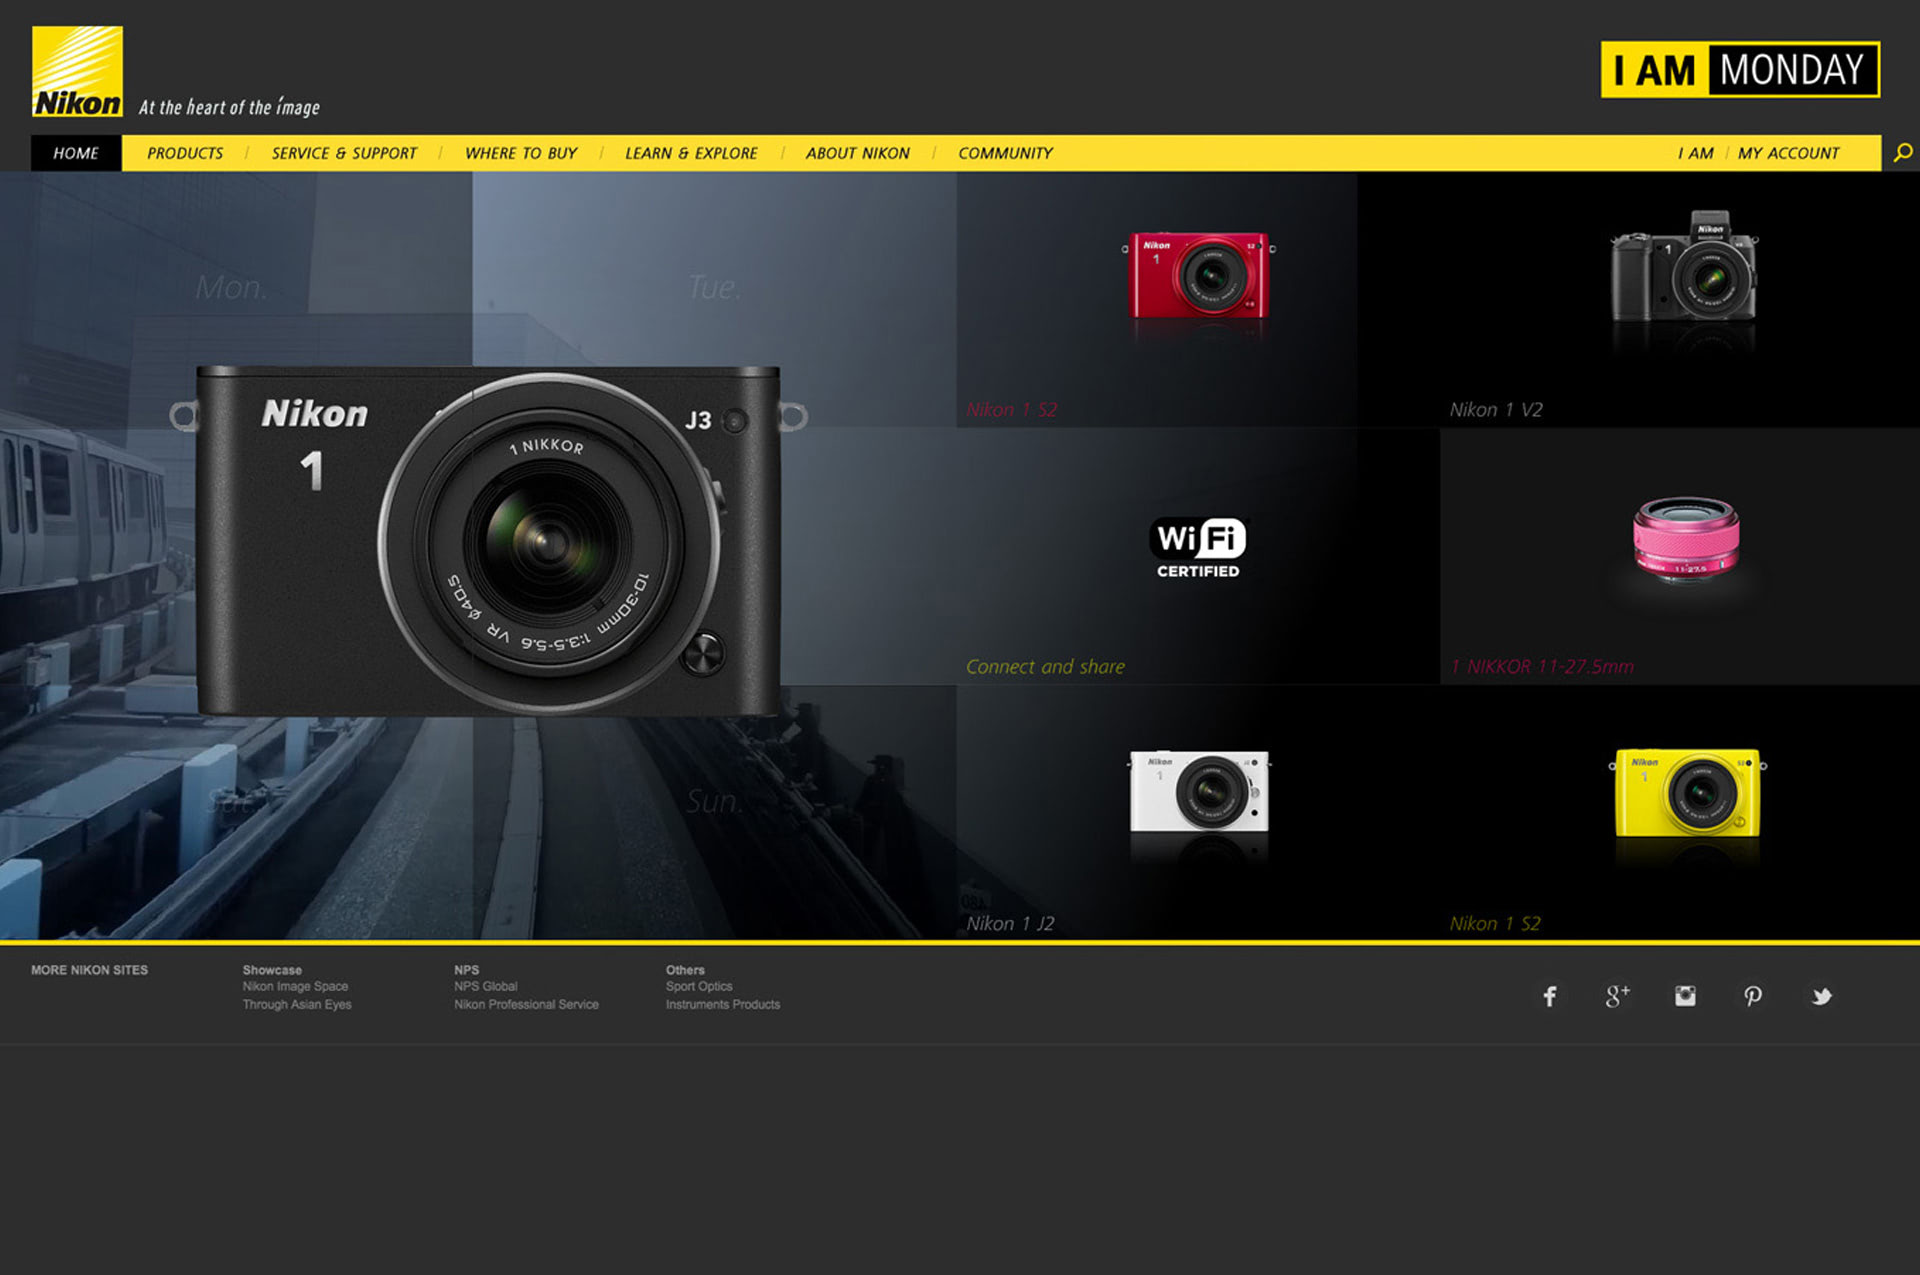Open Nikon's Facebook page icon
The height and width of the screenshot is (1275, 1920).
(x=1549, y=996)
